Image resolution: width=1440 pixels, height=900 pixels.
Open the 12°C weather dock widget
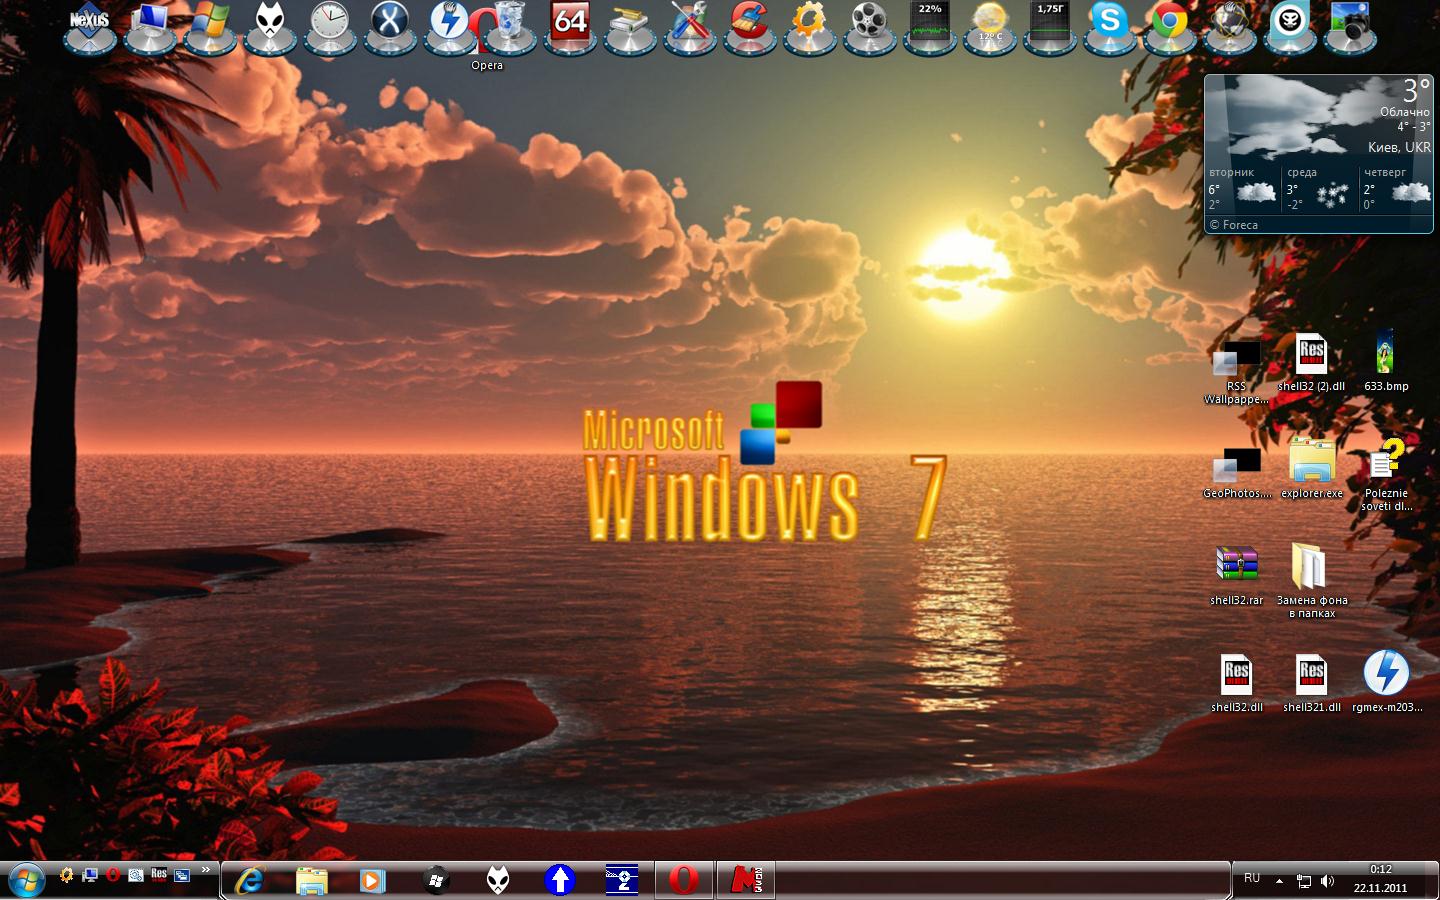point(990,26)
